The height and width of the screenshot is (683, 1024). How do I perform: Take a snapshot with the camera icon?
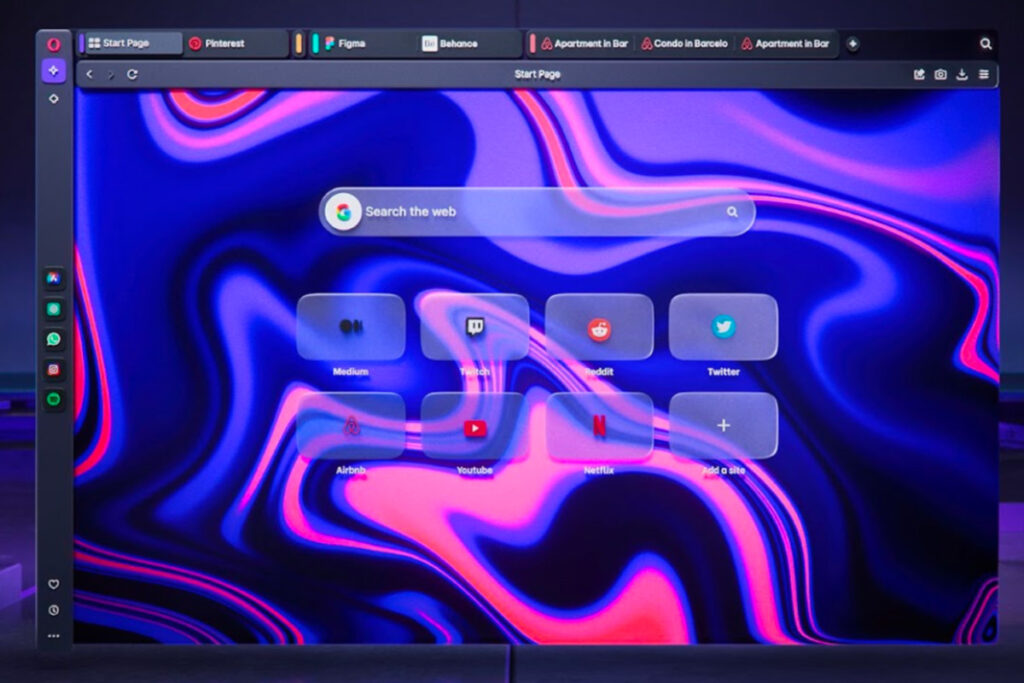(x=941, y=74)
